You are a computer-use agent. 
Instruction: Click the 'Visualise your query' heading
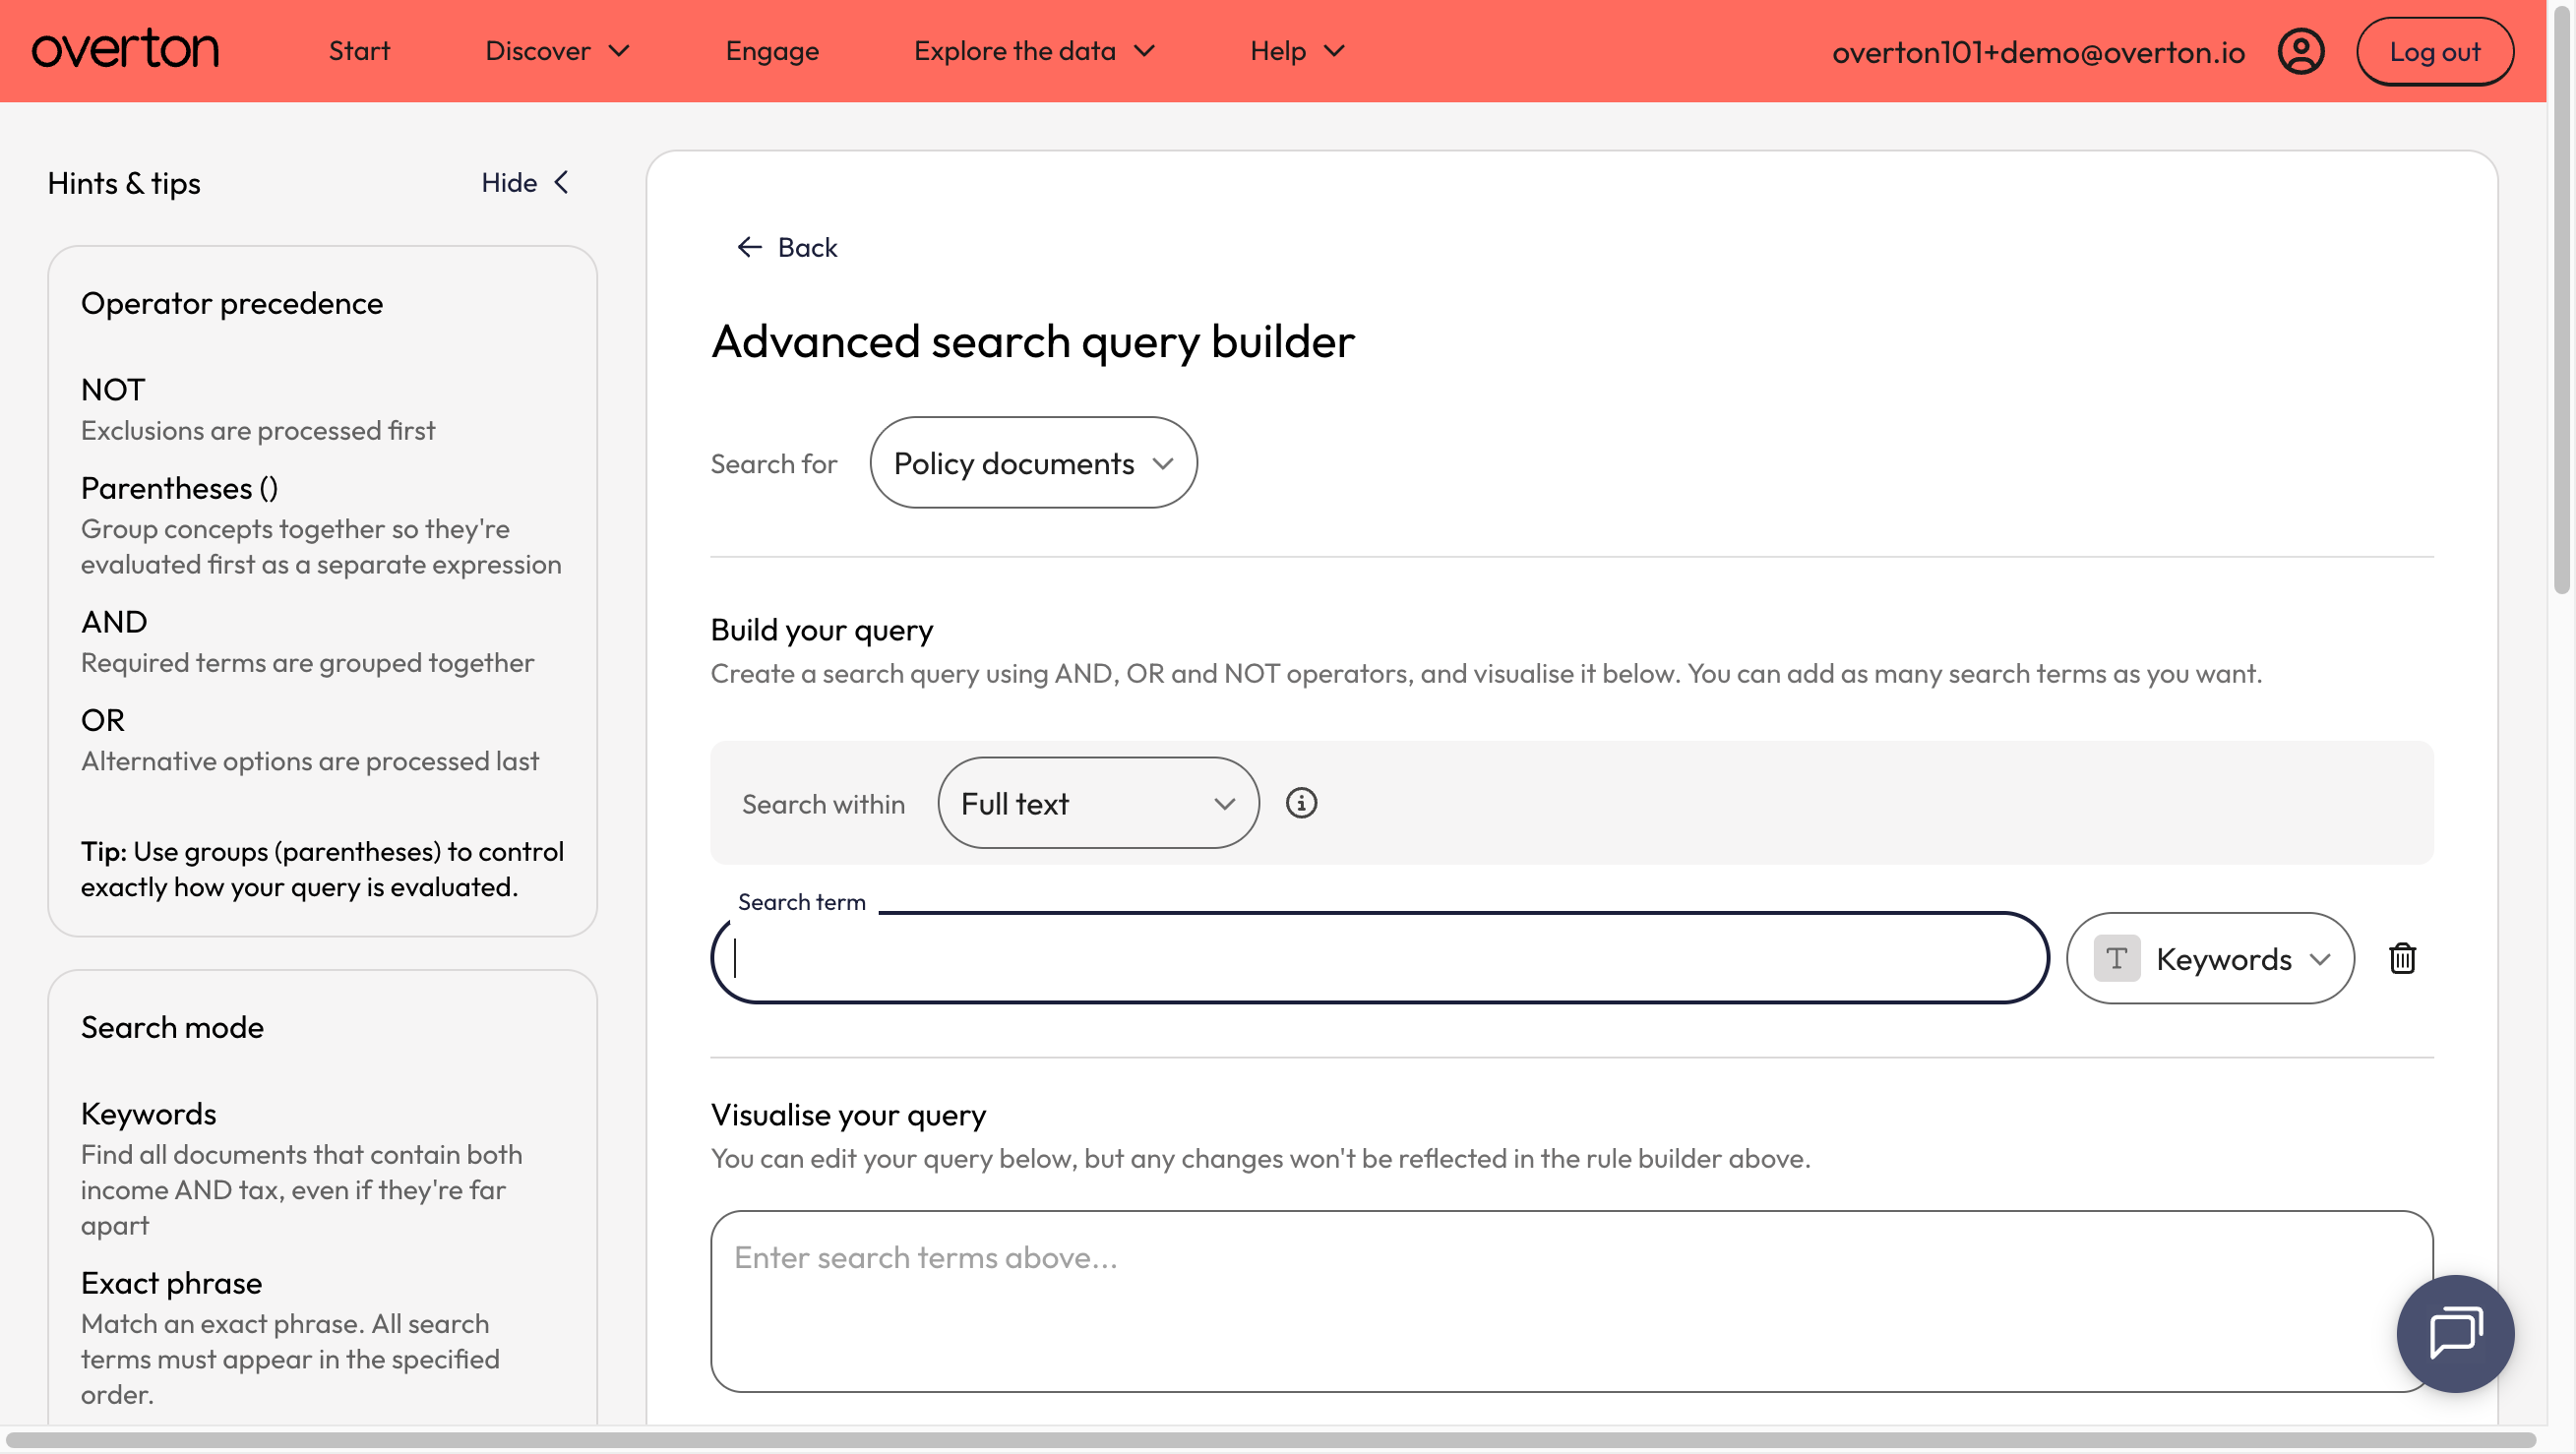848,1115
